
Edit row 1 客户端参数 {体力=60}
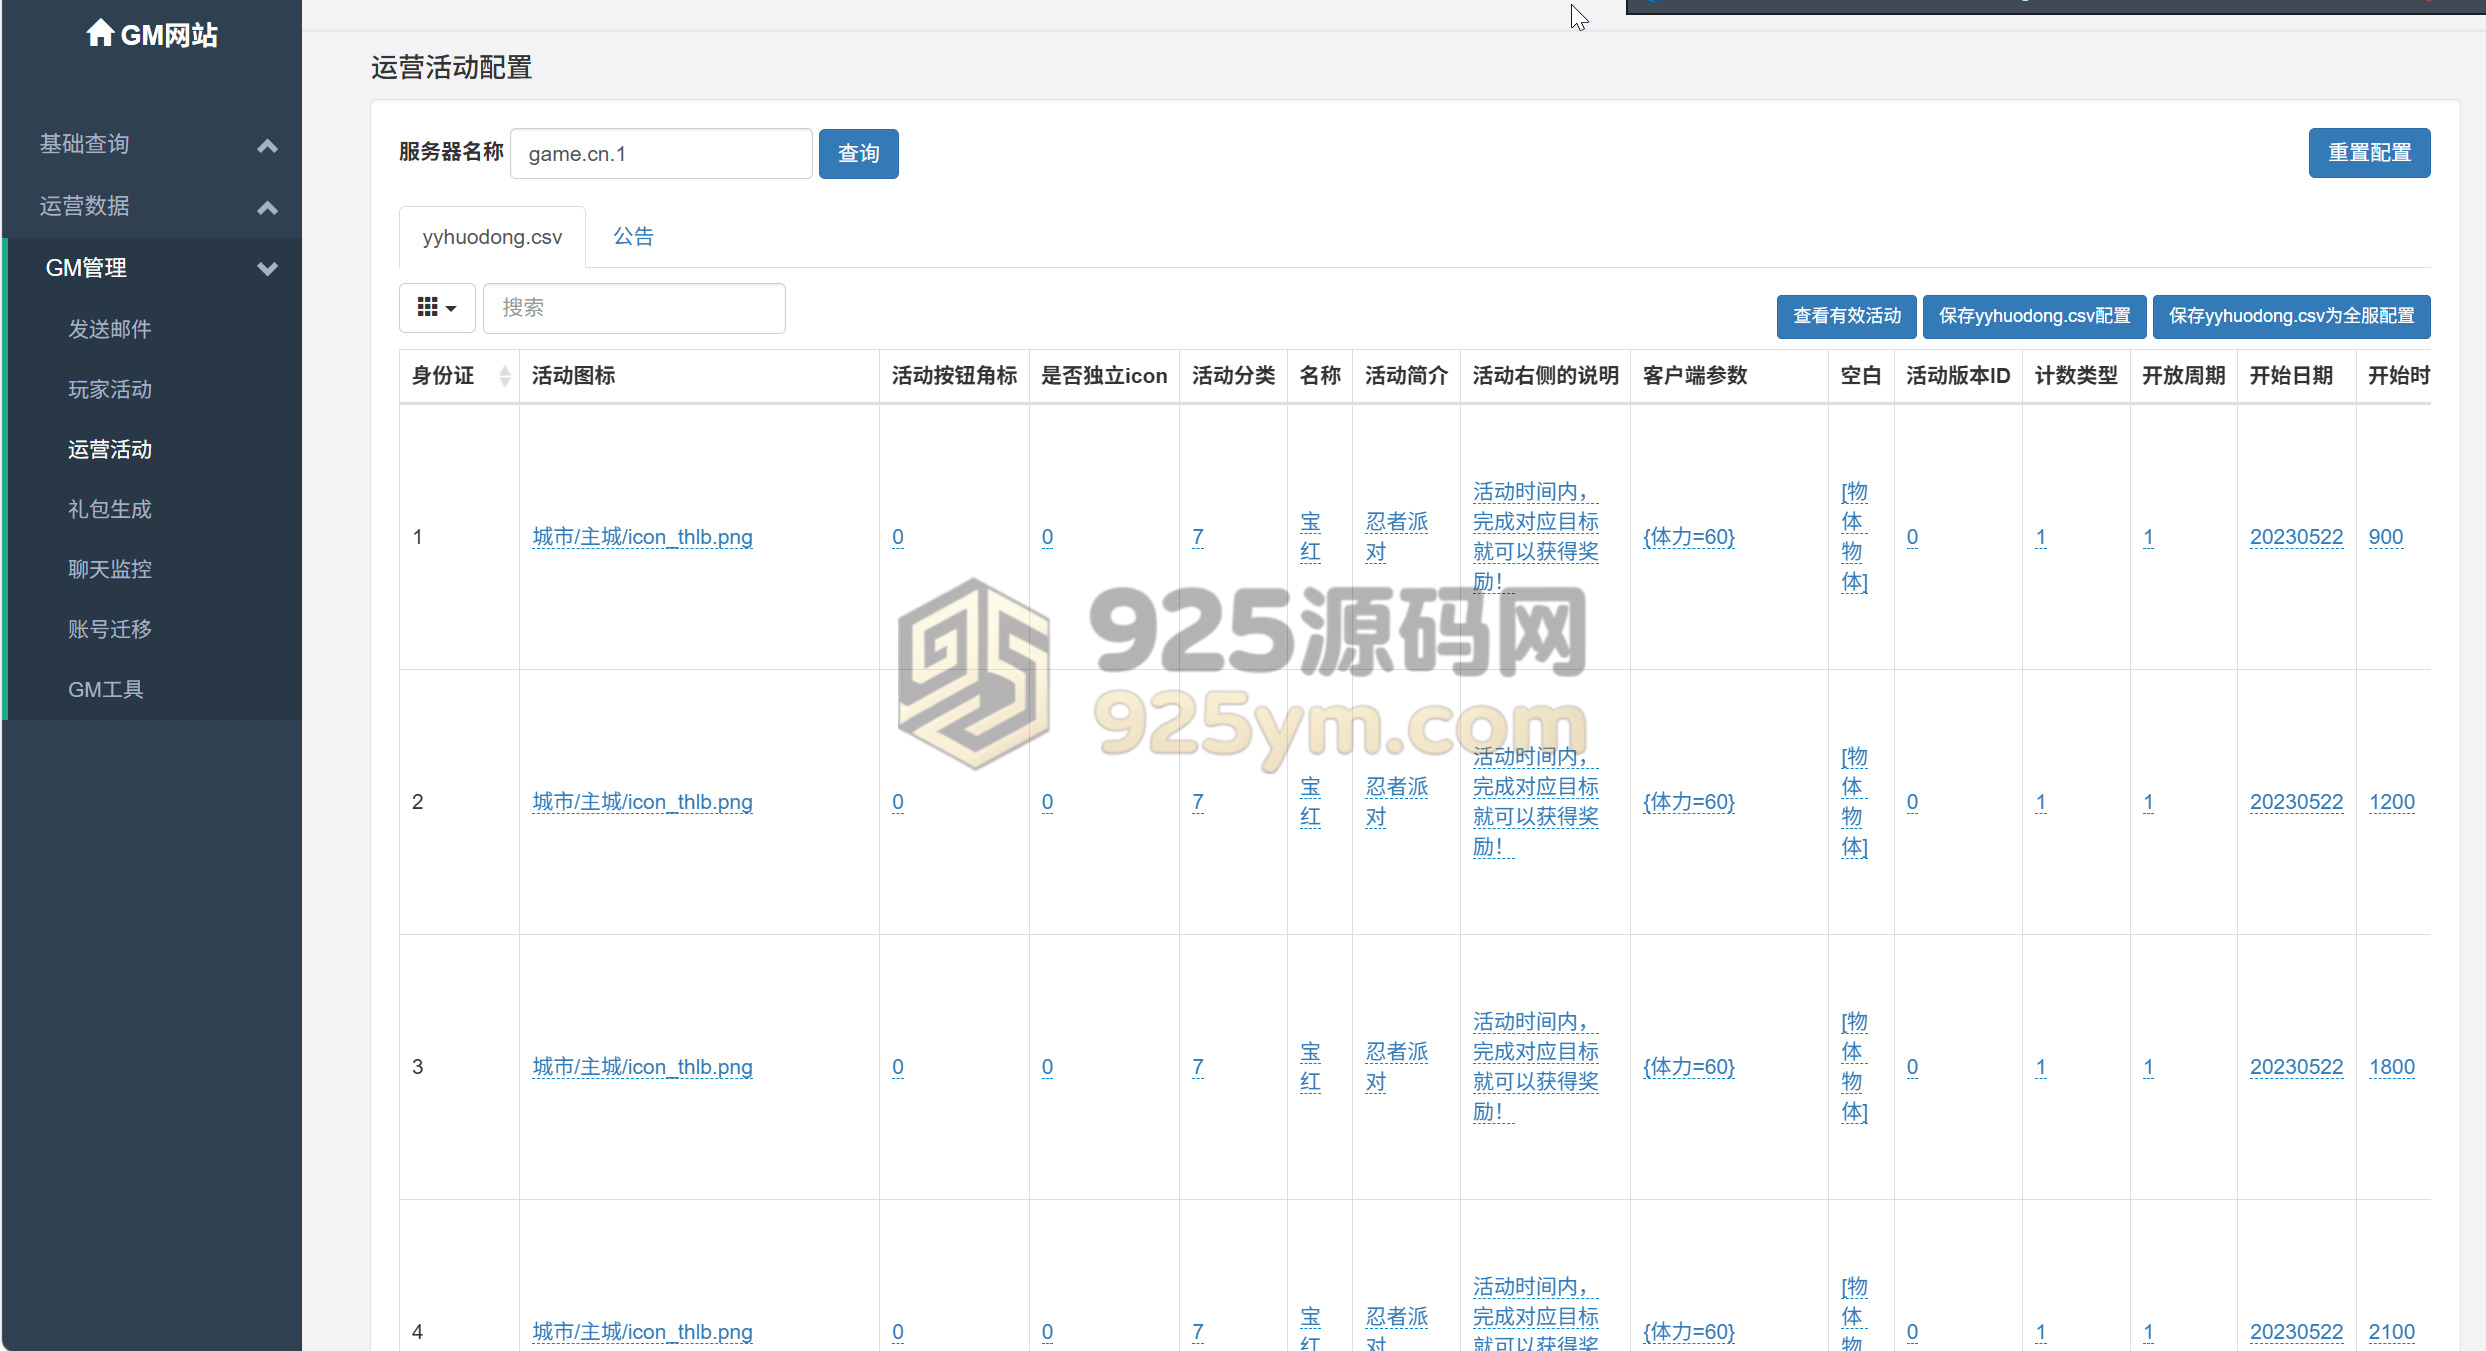pyautogui.click(x=1688, y=537)
